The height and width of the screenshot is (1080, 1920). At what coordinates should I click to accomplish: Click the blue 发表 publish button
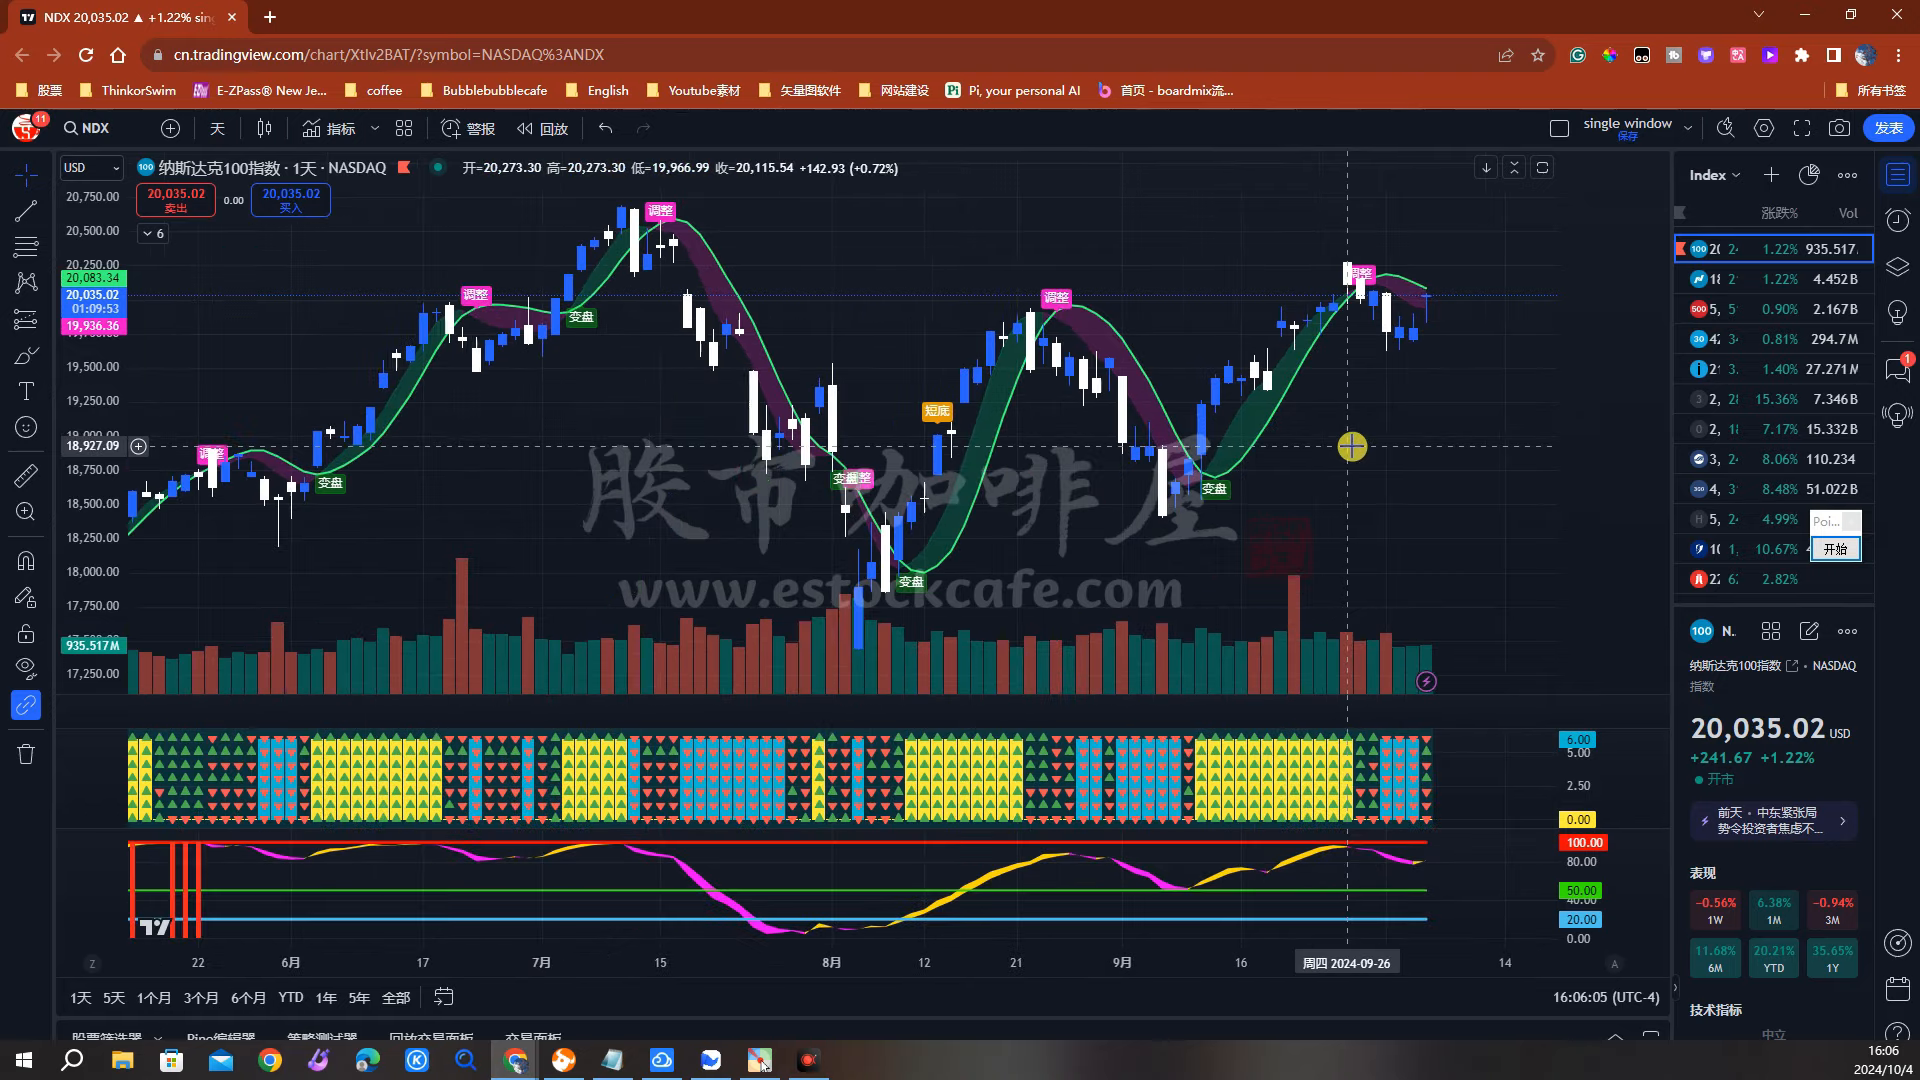pos(1888,128)
